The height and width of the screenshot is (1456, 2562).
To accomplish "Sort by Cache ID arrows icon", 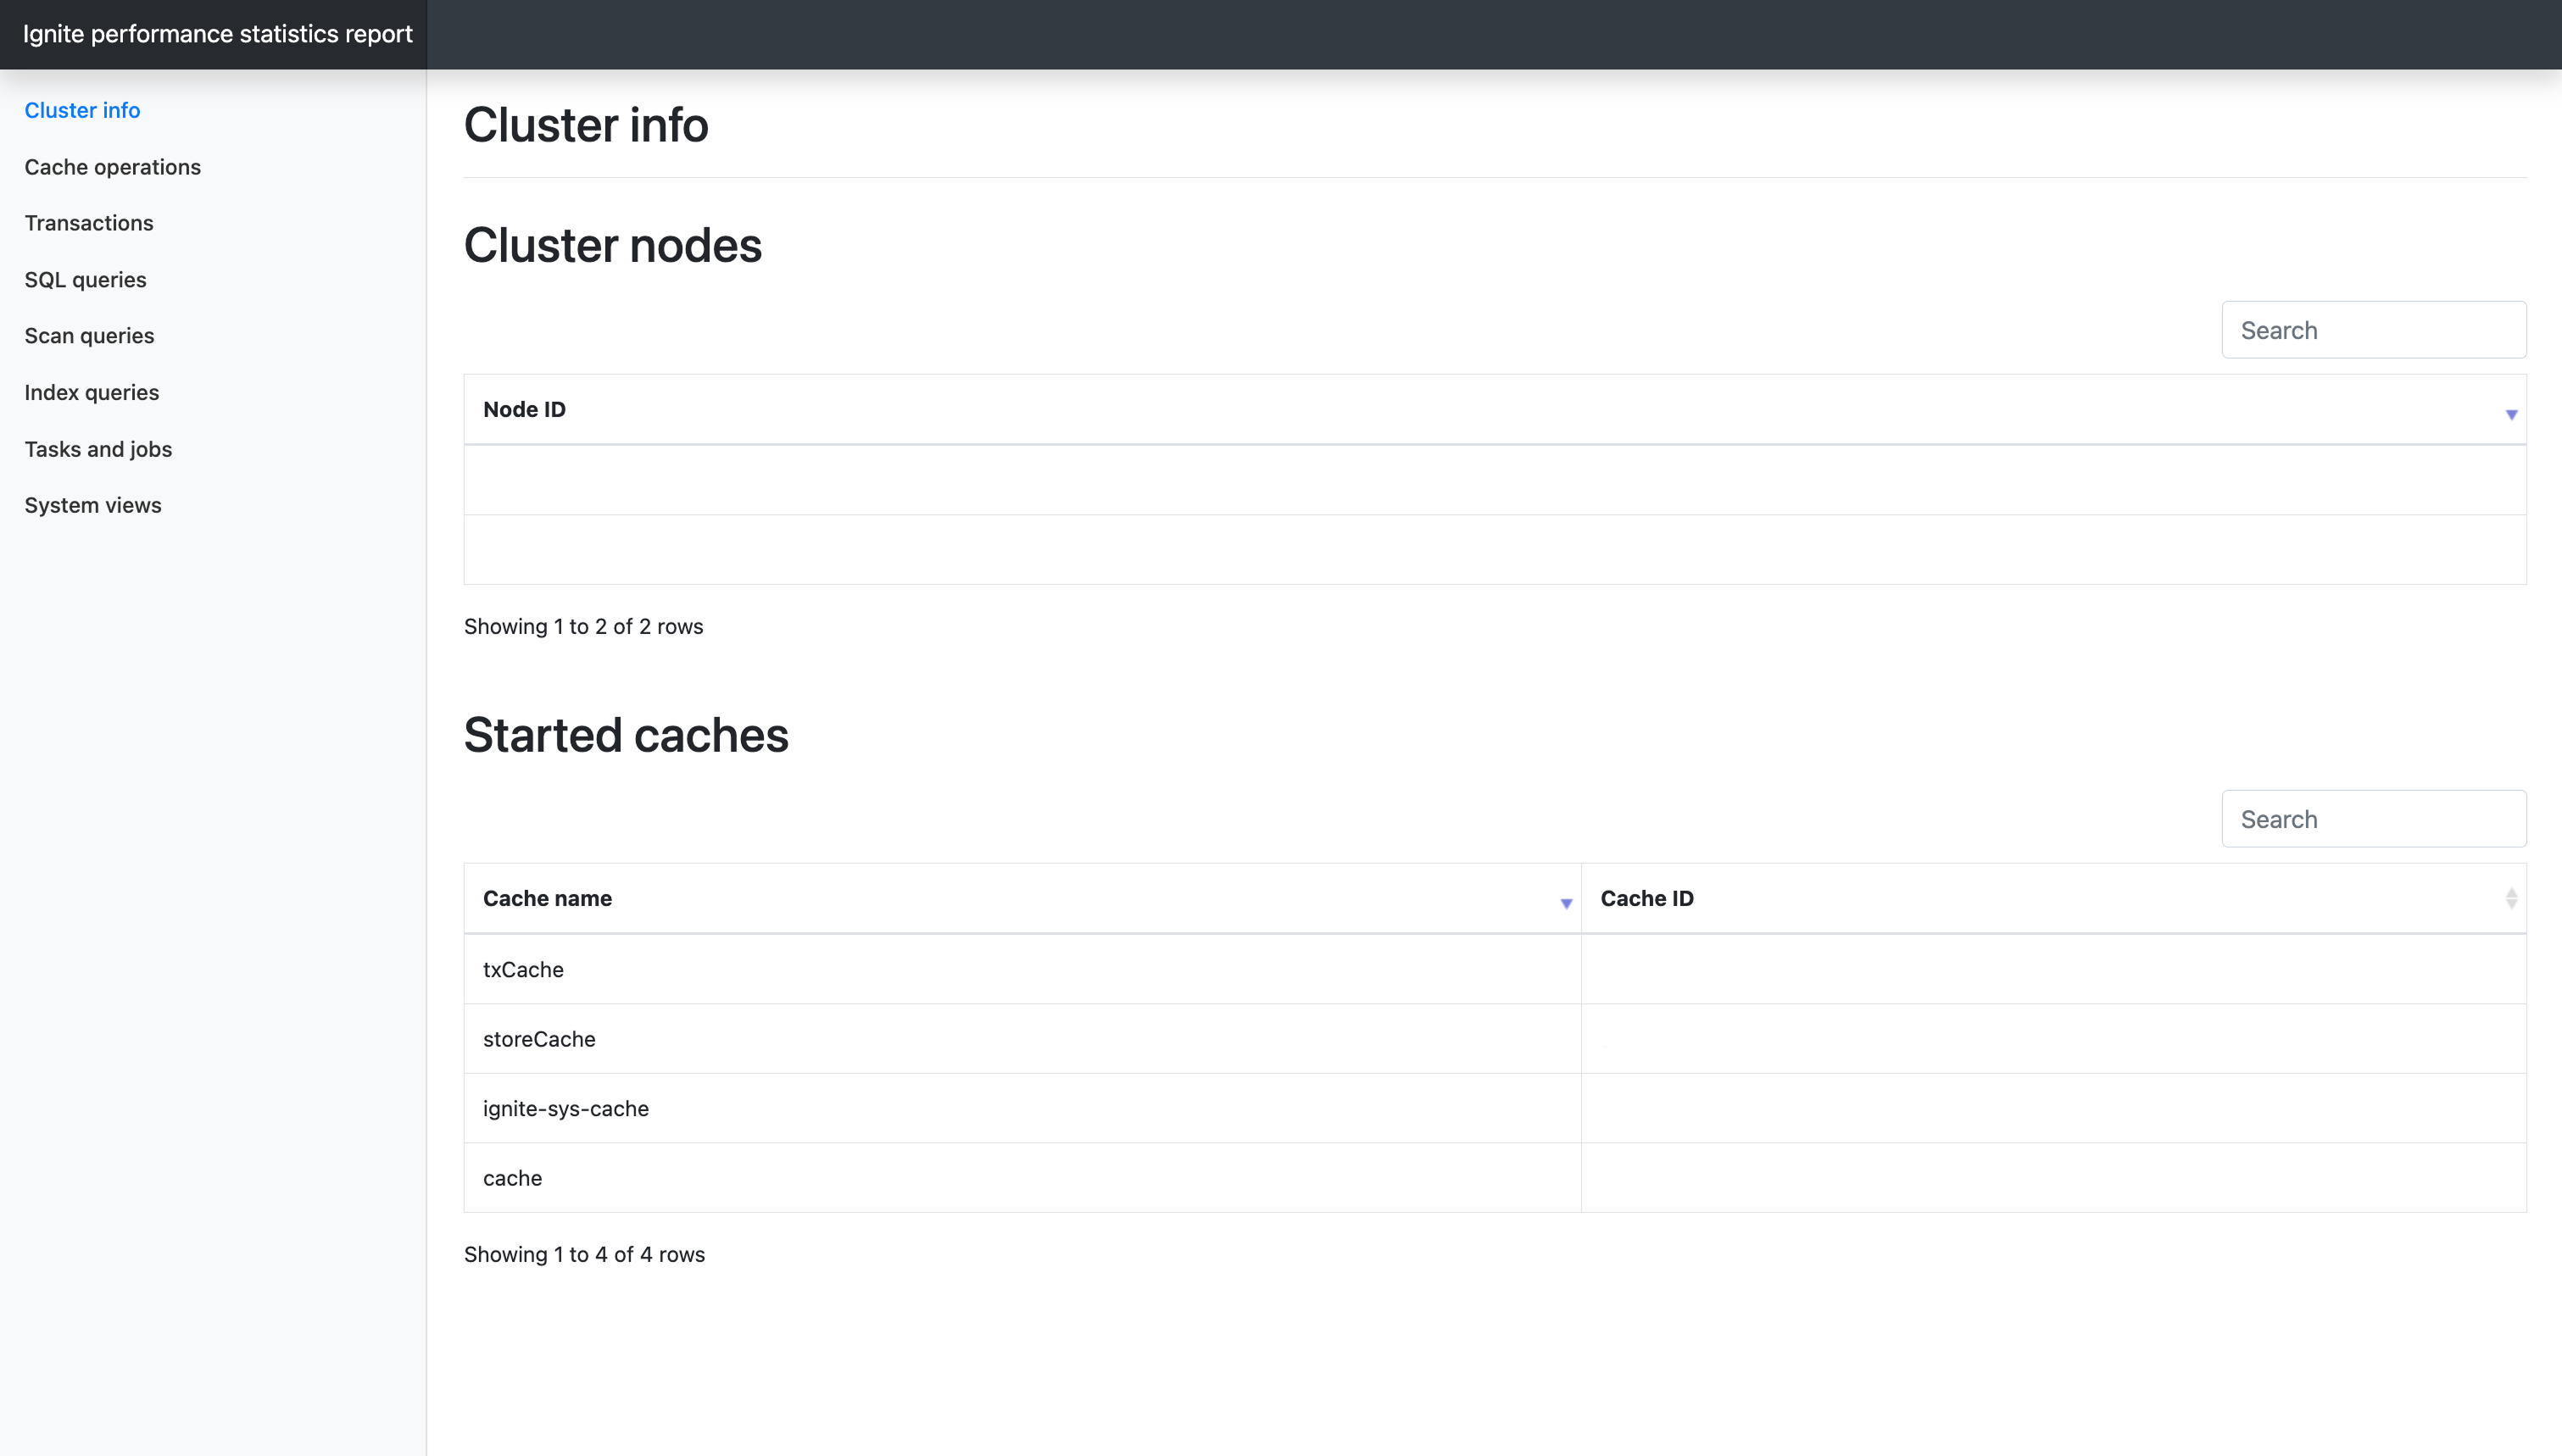I will pos(2511,898).
